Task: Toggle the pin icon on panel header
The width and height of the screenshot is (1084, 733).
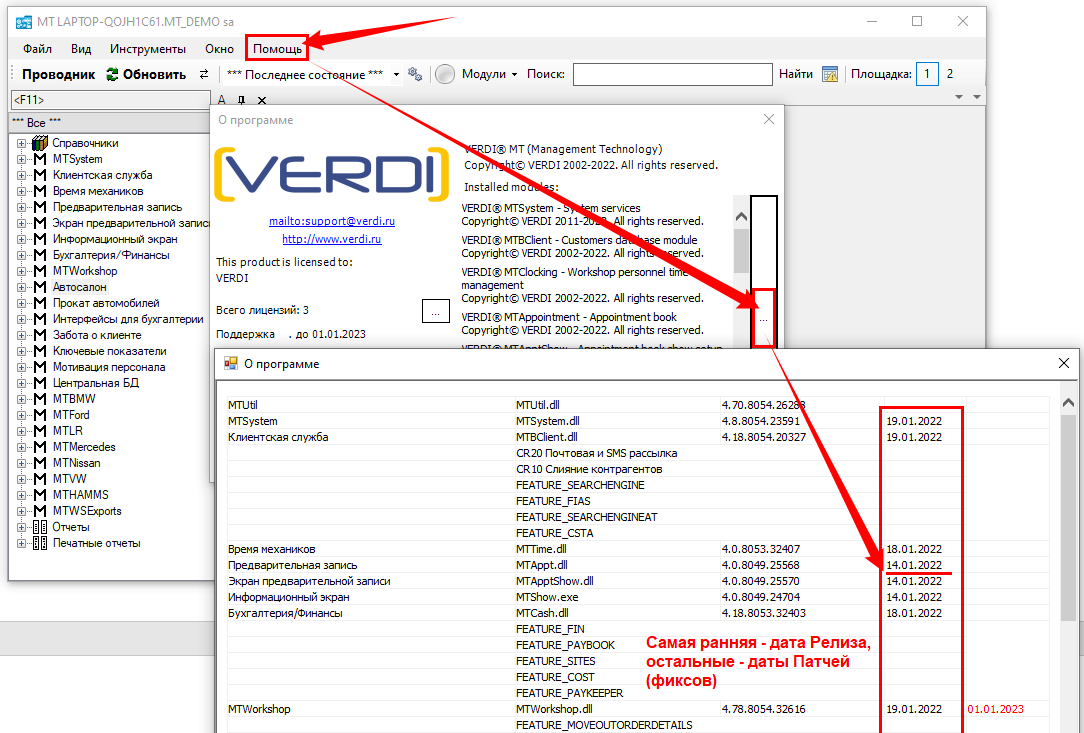Action: 240,100
